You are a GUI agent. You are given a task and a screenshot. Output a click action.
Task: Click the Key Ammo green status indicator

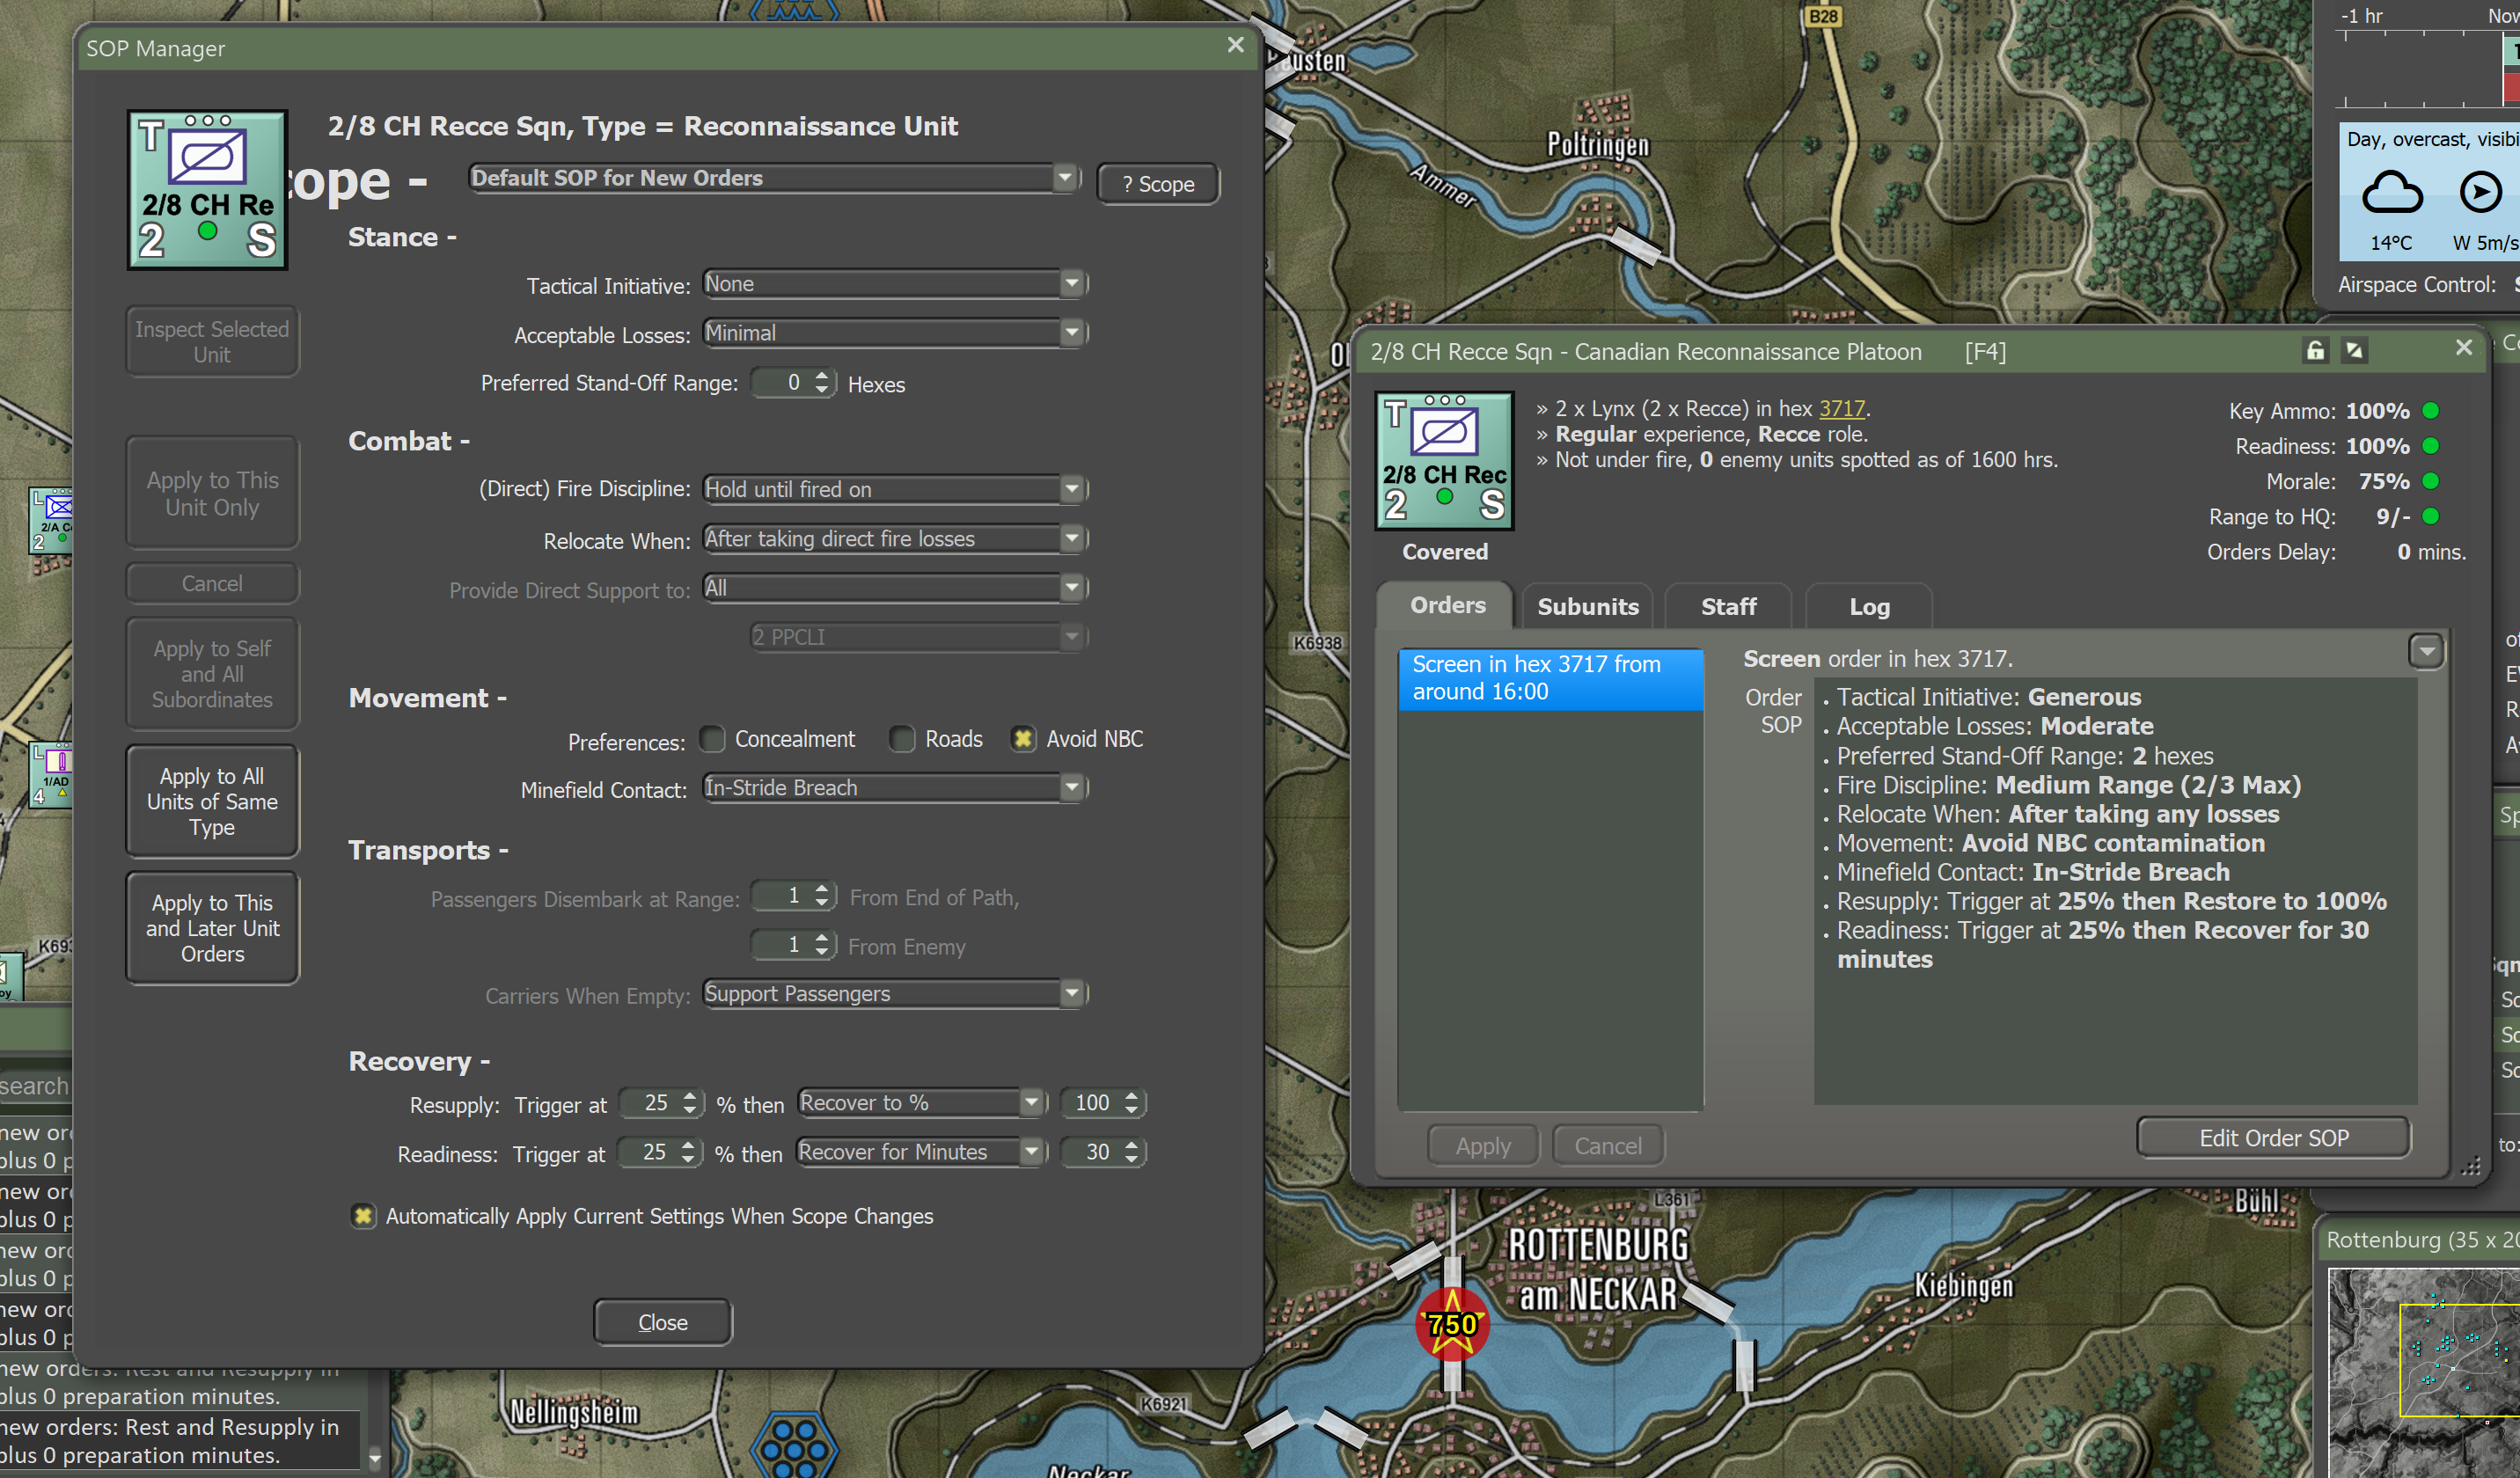(2431, 410)
